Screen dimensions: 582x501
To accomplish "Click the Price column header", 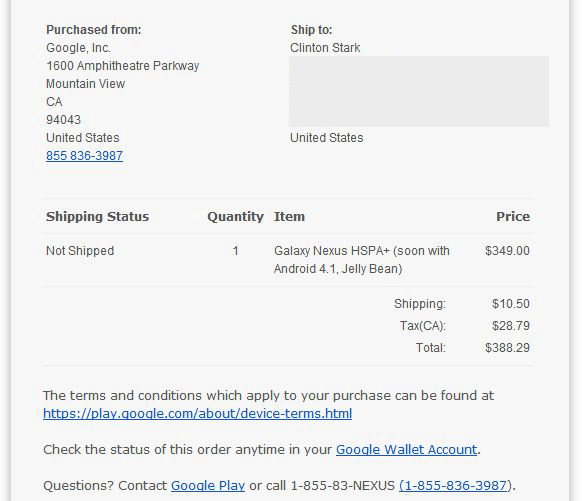I will coord(513,216).
